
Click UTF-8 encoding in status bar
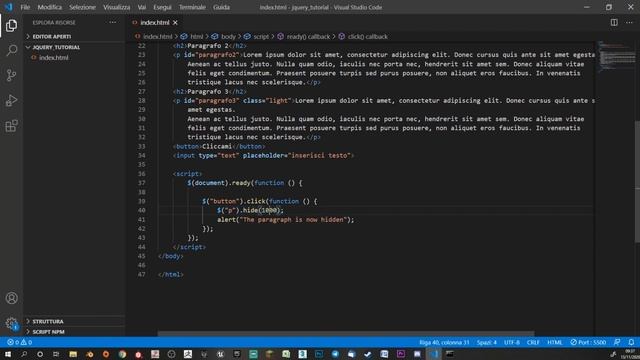tap(512, 342)
